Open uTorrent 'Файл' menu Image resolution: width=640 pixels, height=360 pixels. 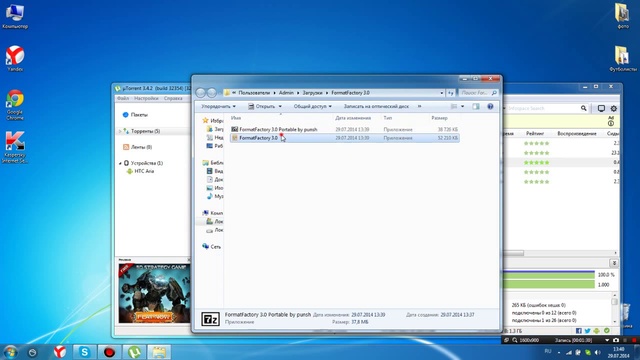[x=123, y=98]
